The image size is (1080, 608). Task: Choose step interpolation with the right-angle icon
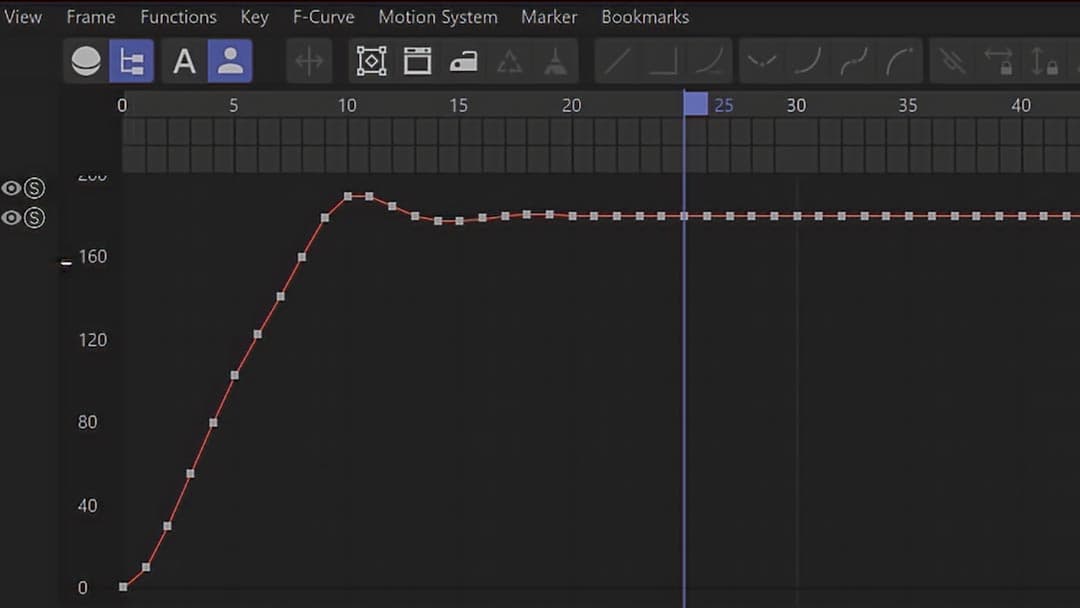(663, 62)
